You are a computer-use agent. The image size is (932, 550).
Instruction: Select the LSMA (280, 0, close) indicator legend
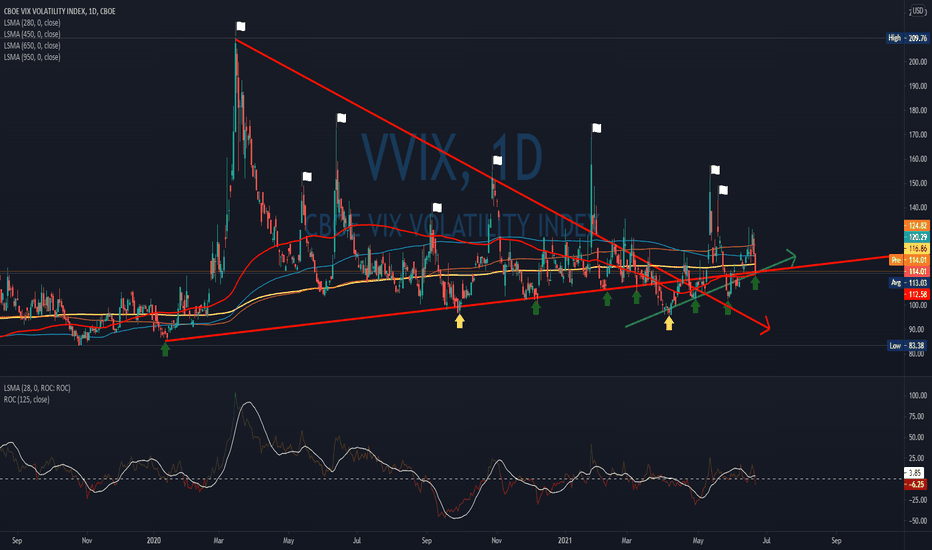tap(32, 23)
